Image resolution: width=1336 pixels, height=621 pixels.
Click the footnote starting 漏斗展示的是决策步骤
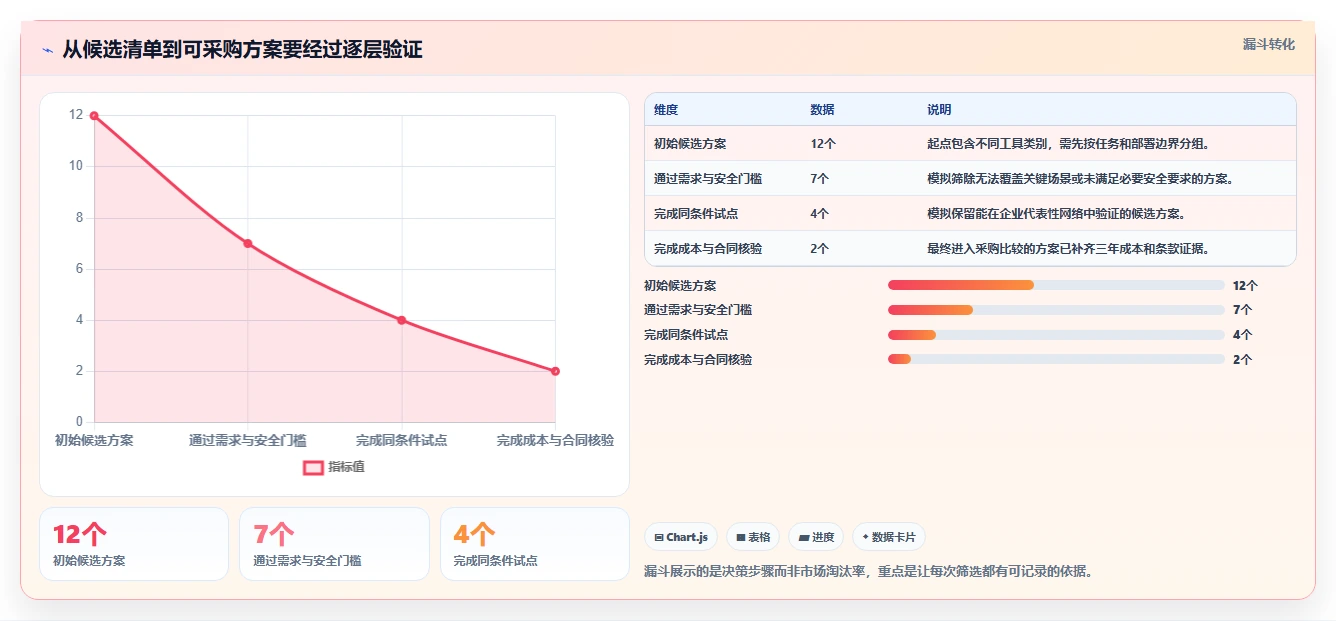(x=868, y=572)
